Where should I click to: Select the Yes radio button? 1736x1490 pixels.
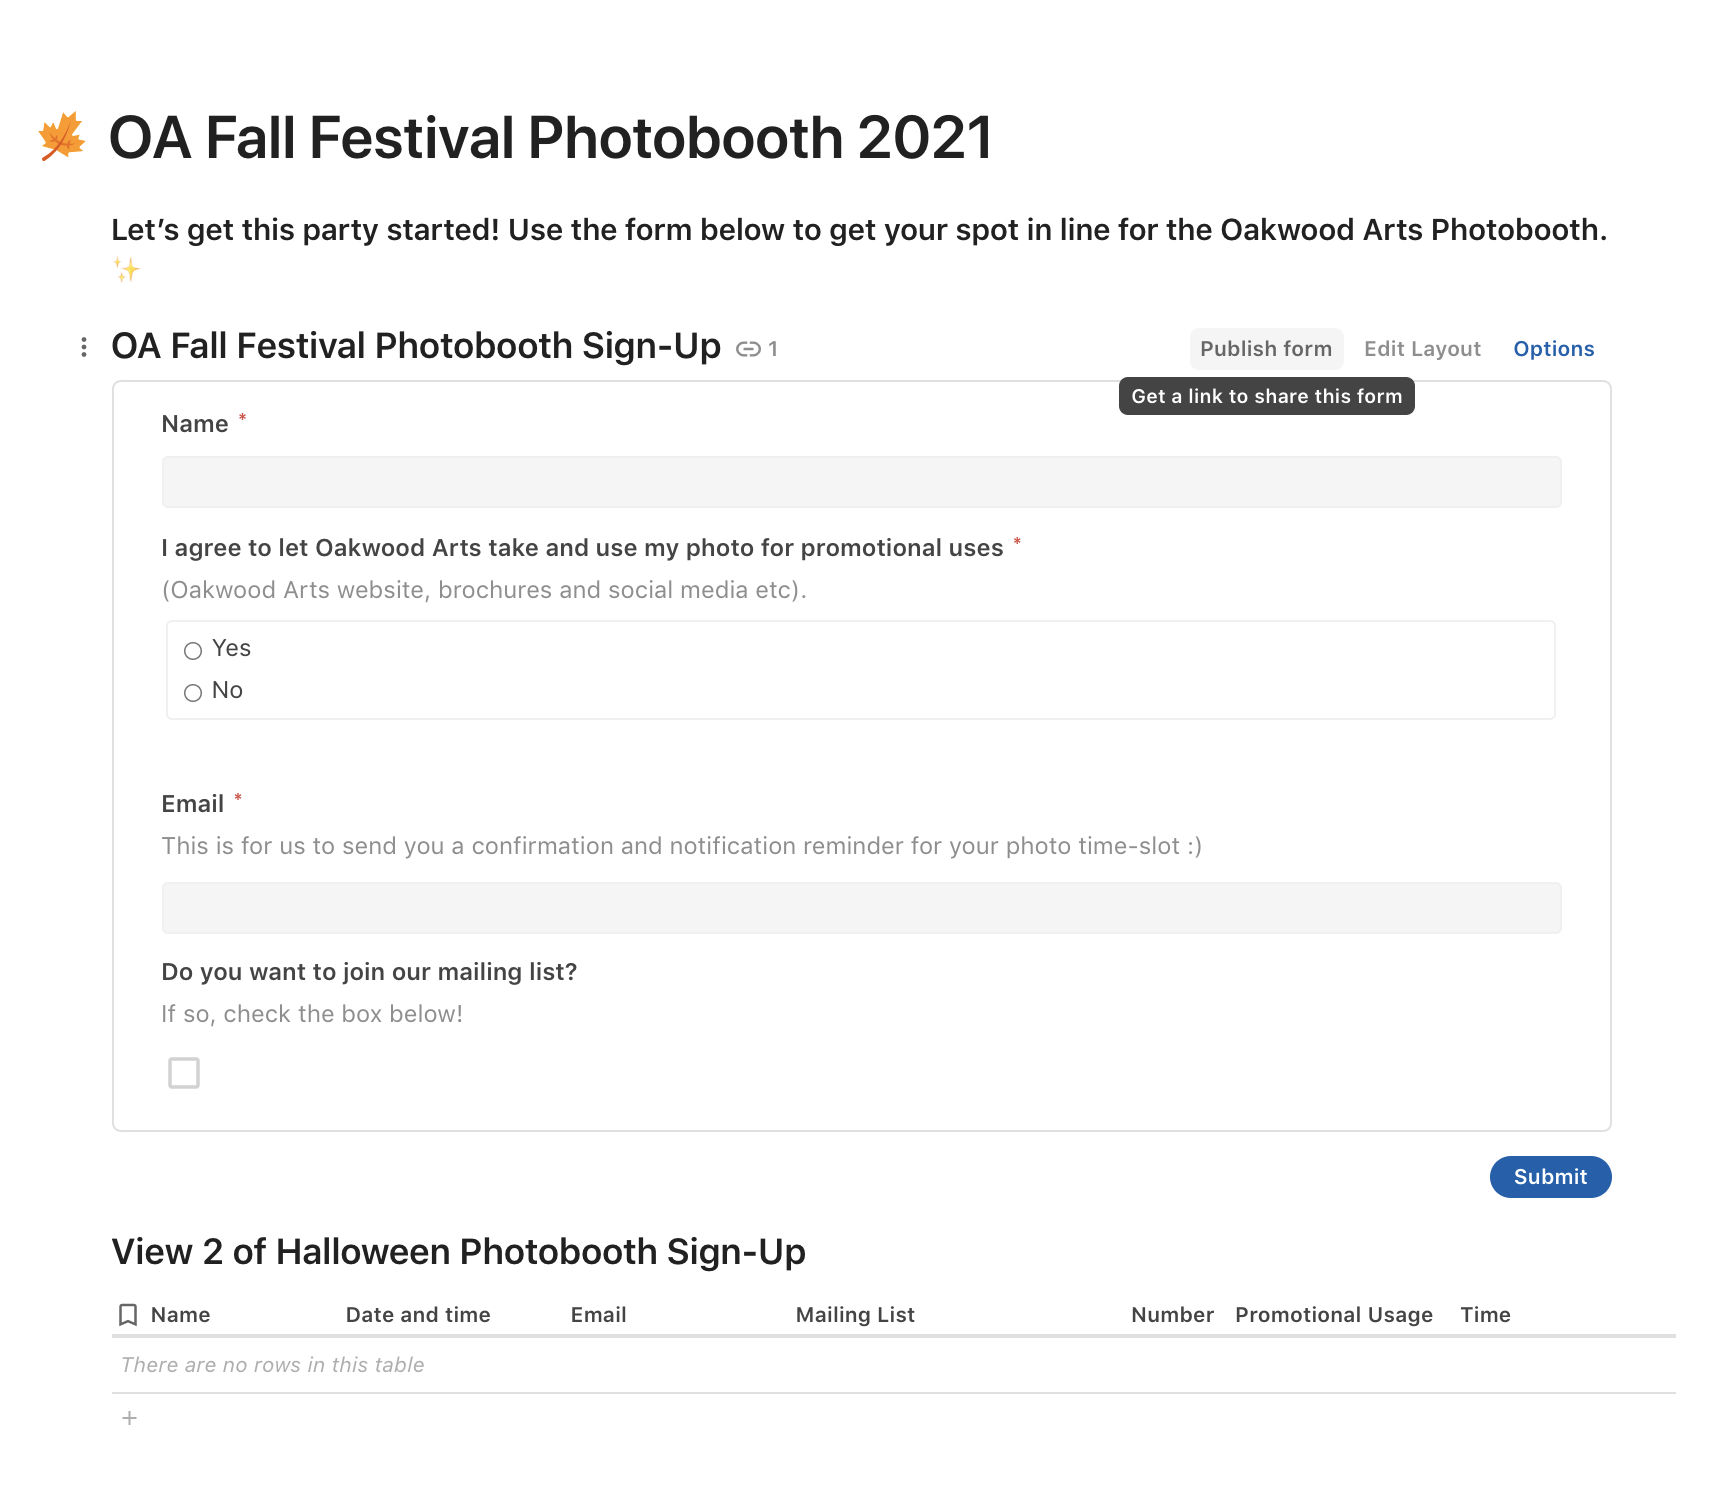[x=193, y=651]
